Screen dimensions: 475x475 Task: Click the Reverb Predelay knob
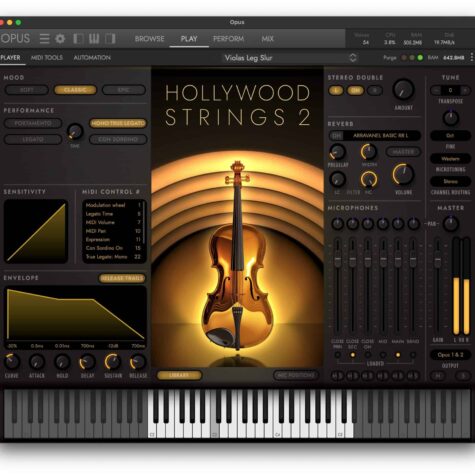337,152
